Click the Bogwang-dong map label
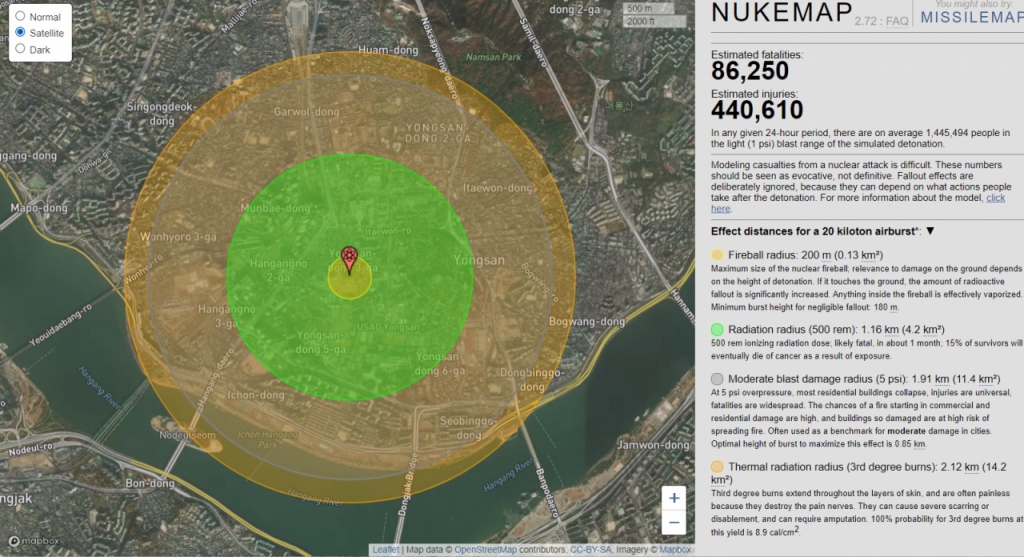This screenshot has height=557, width=1024. click(586, 321)
